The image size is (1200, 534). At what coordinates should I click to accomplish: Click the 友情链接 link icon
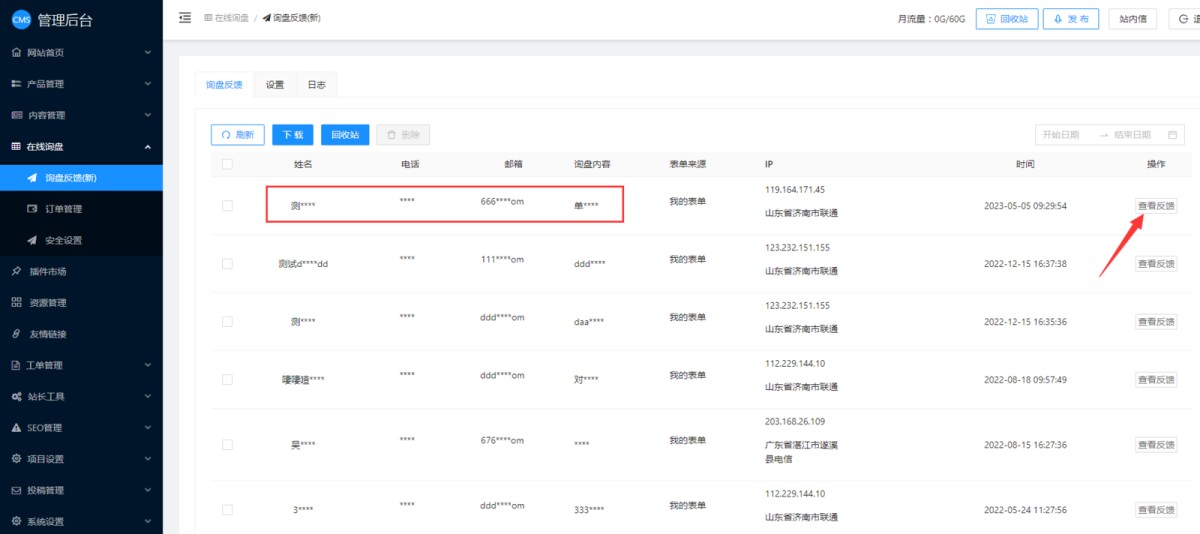pos(16,334)
